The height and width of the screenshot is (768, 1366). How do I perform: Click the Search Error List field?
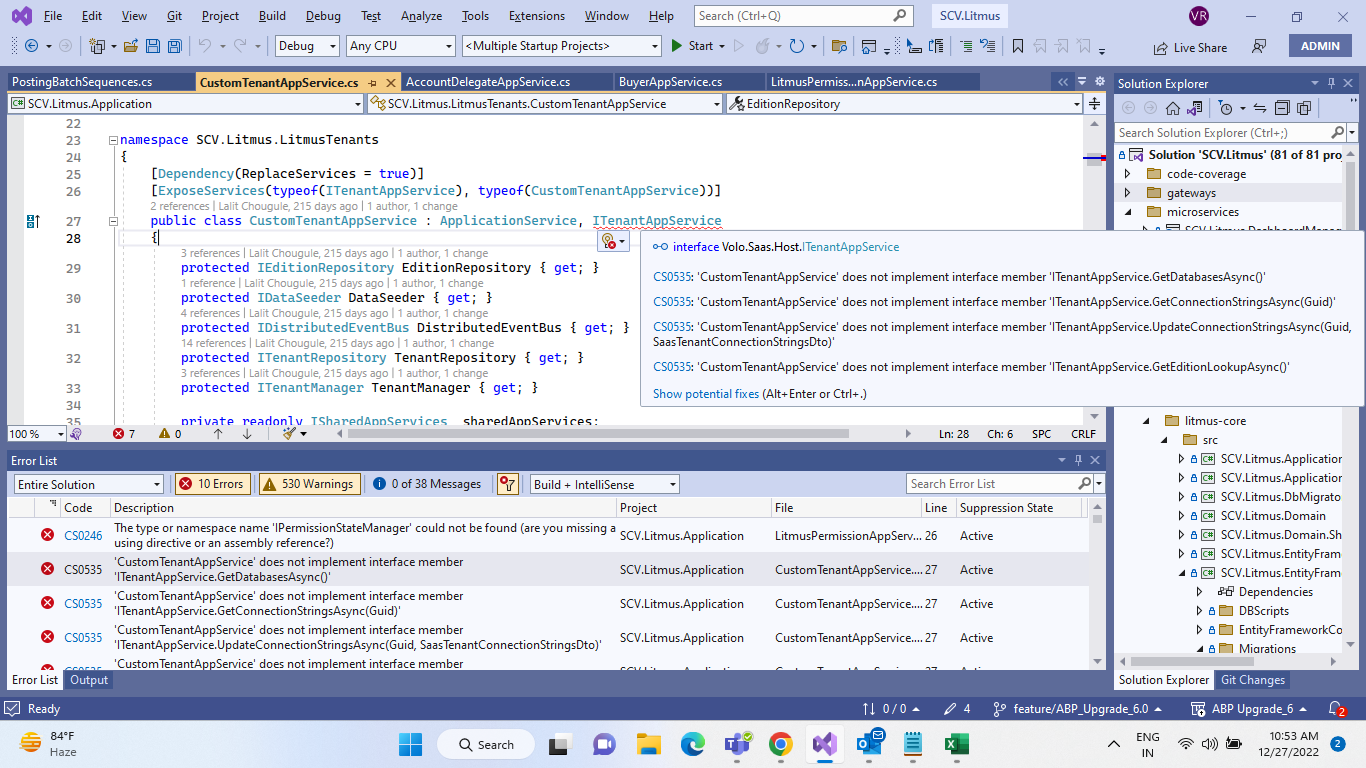[x=990, y=484]
